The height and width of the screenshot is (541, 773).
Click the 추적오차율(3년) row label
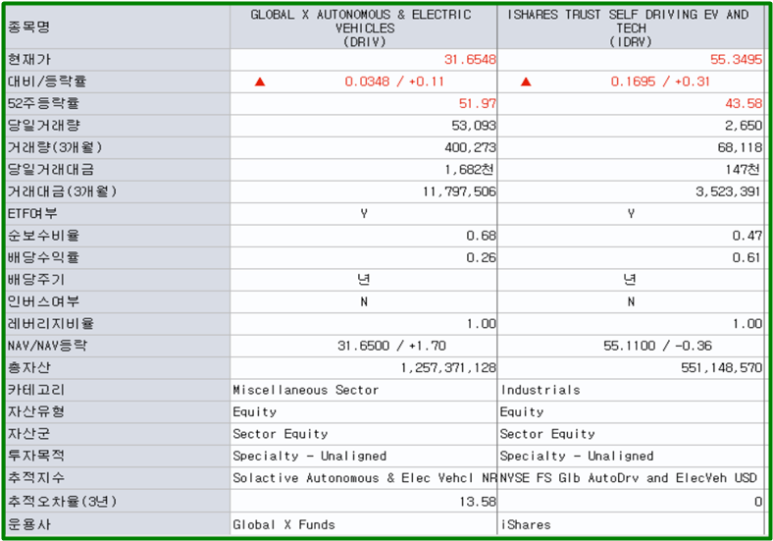click(62, 501)
